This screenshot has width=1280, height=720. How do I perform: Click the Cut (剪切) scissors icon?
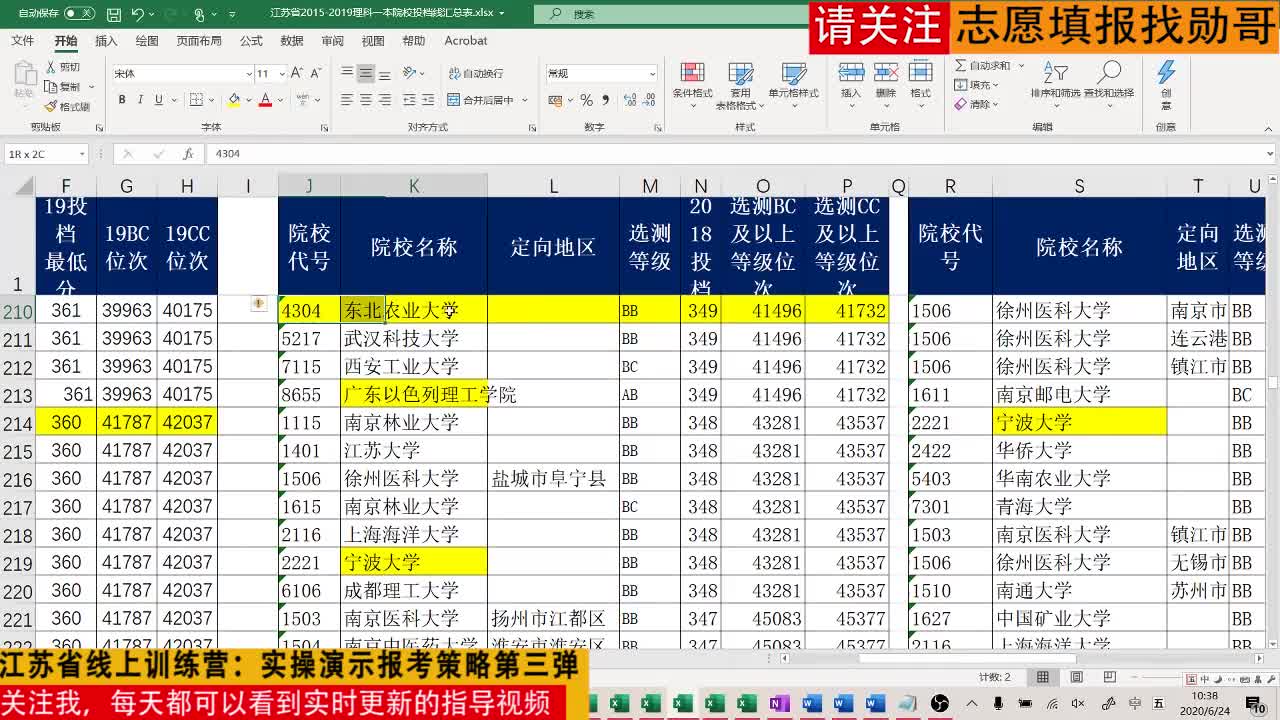point(52,67)
